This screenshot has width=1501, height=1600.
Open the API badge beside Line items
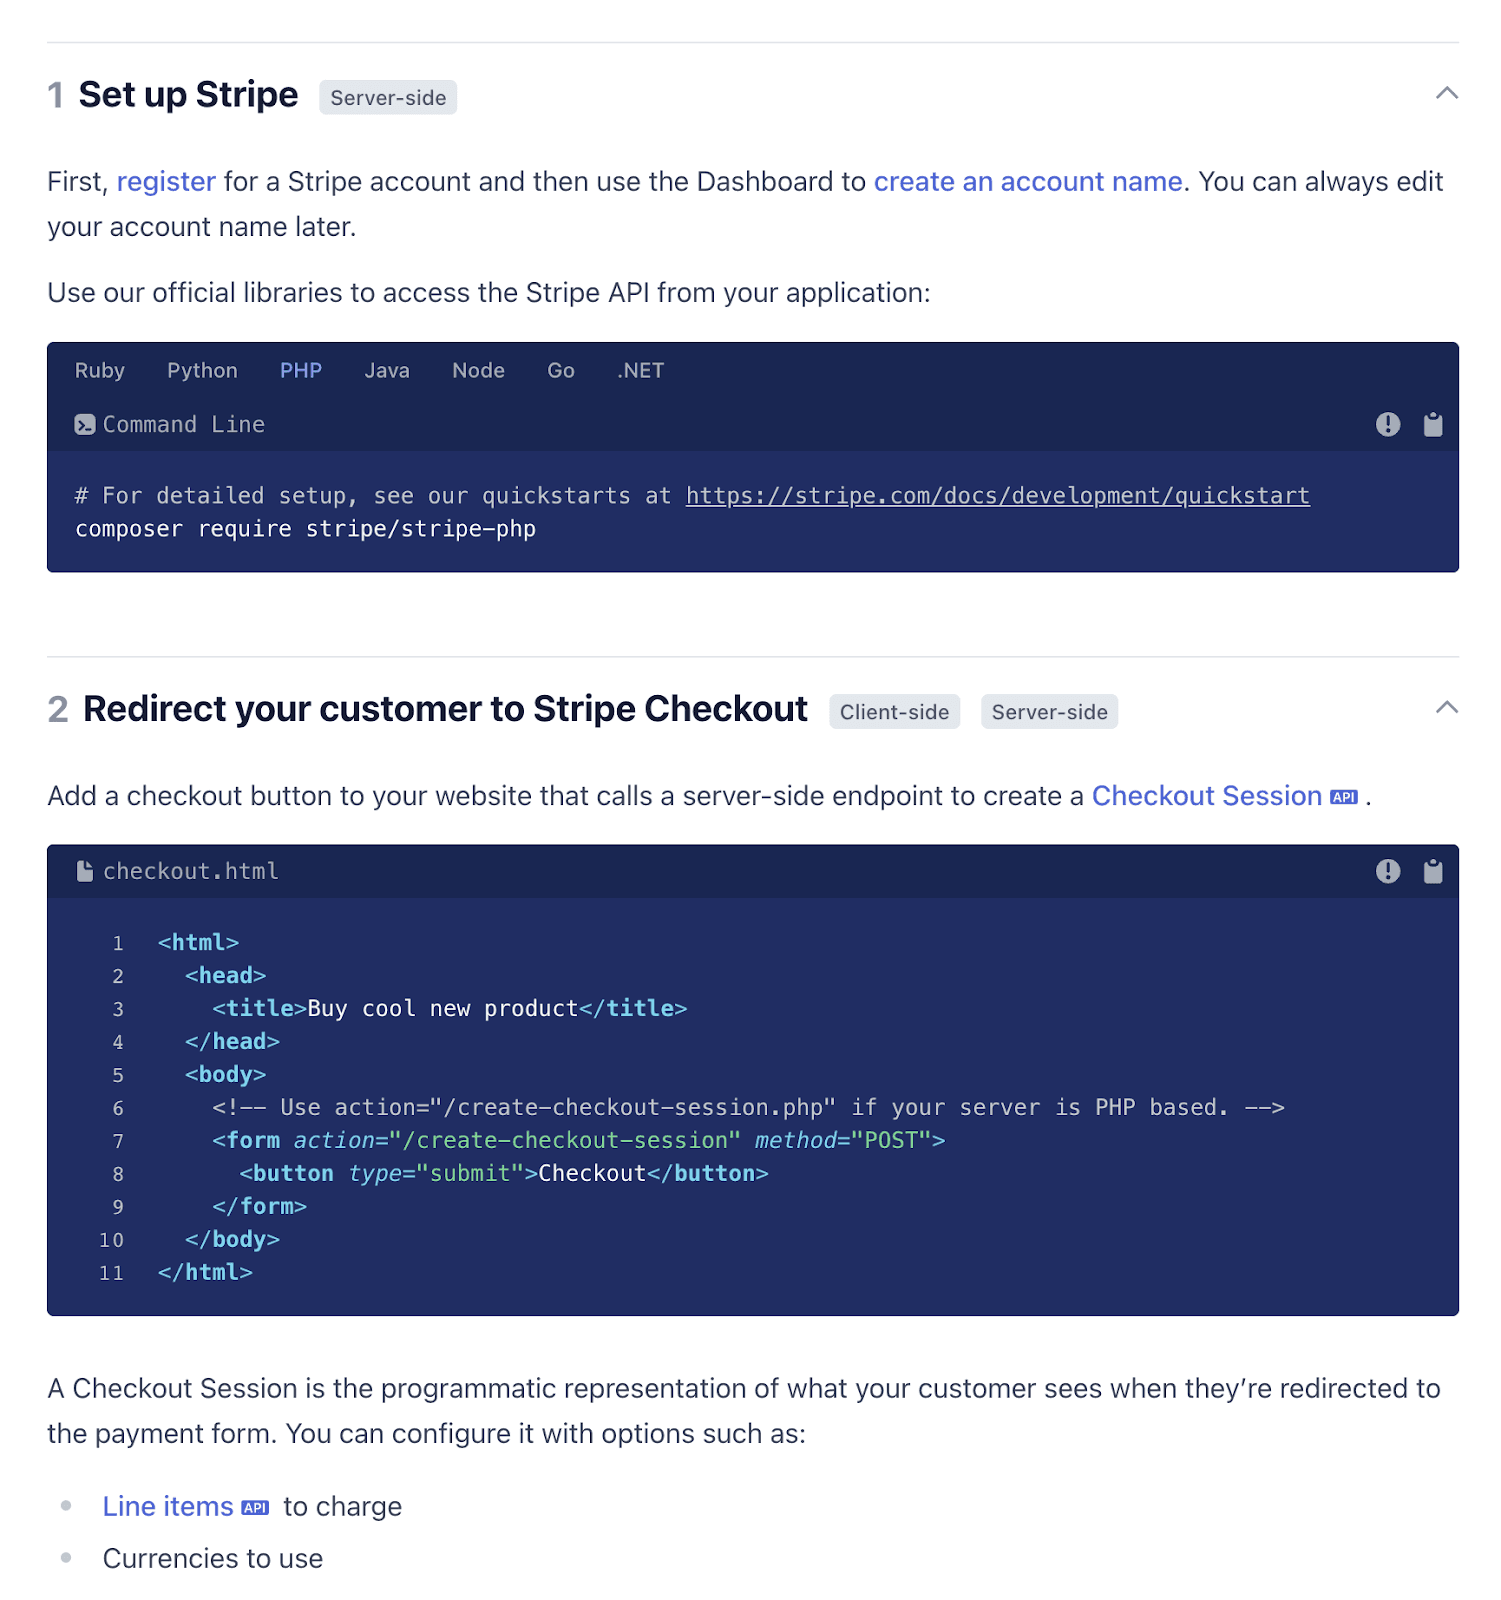[x=256, y=1506]
